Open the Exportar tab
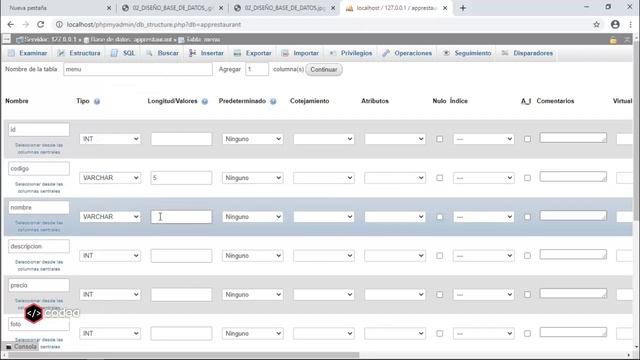640x360 pixels. pos(253,53)
